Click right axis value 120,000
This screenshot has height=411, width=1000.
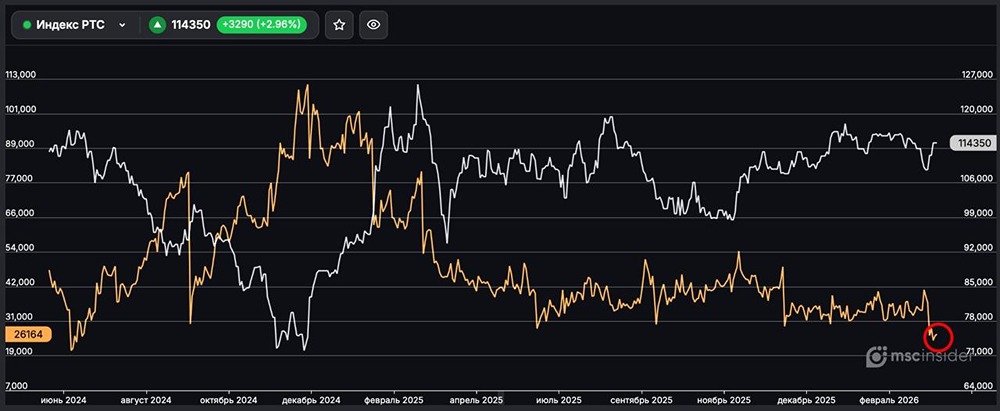coord(977,109)
